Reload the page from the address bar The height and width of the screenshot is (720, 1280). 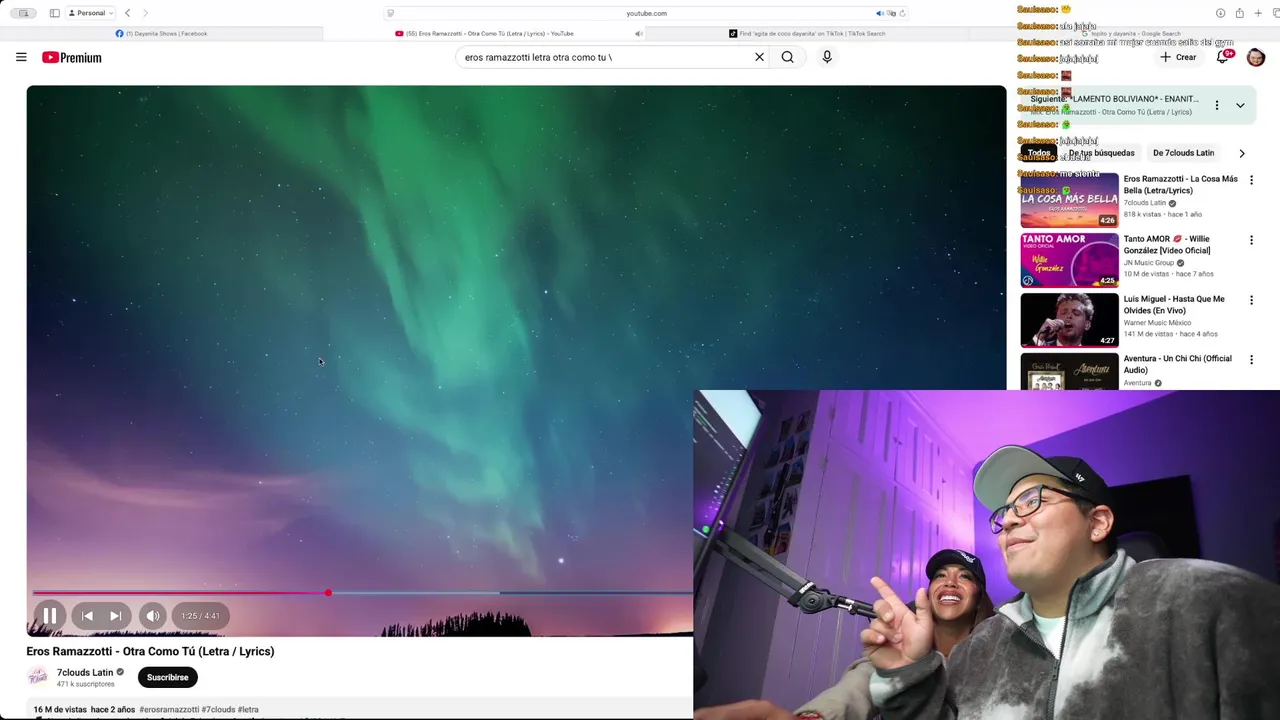(902, 13)
